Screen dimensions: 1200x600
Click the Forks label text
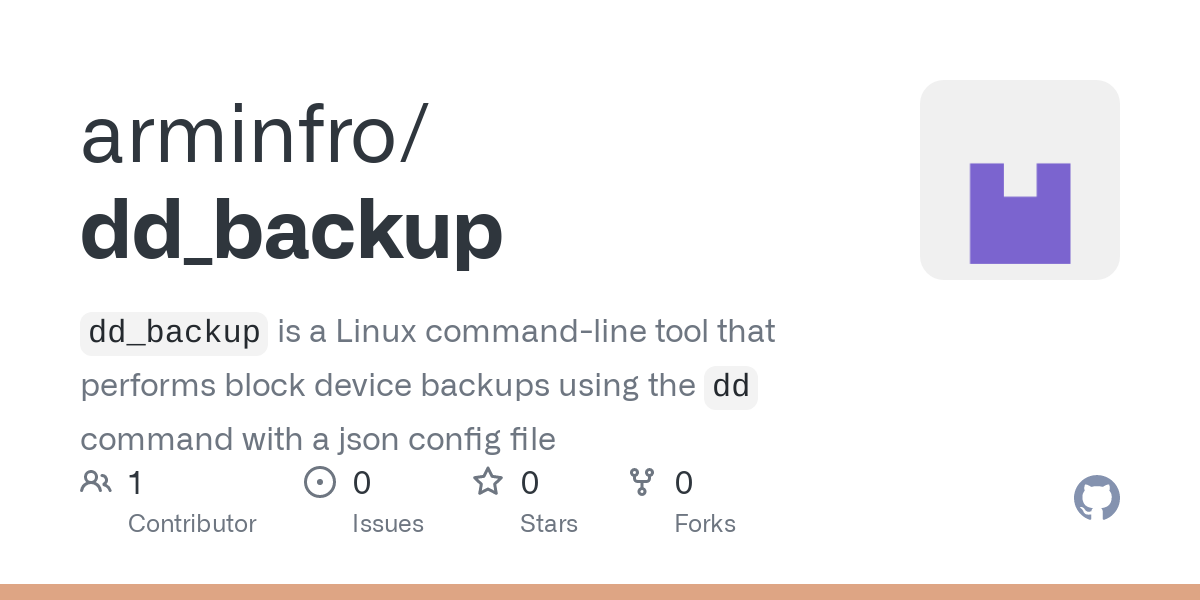(x=705, y=523)
